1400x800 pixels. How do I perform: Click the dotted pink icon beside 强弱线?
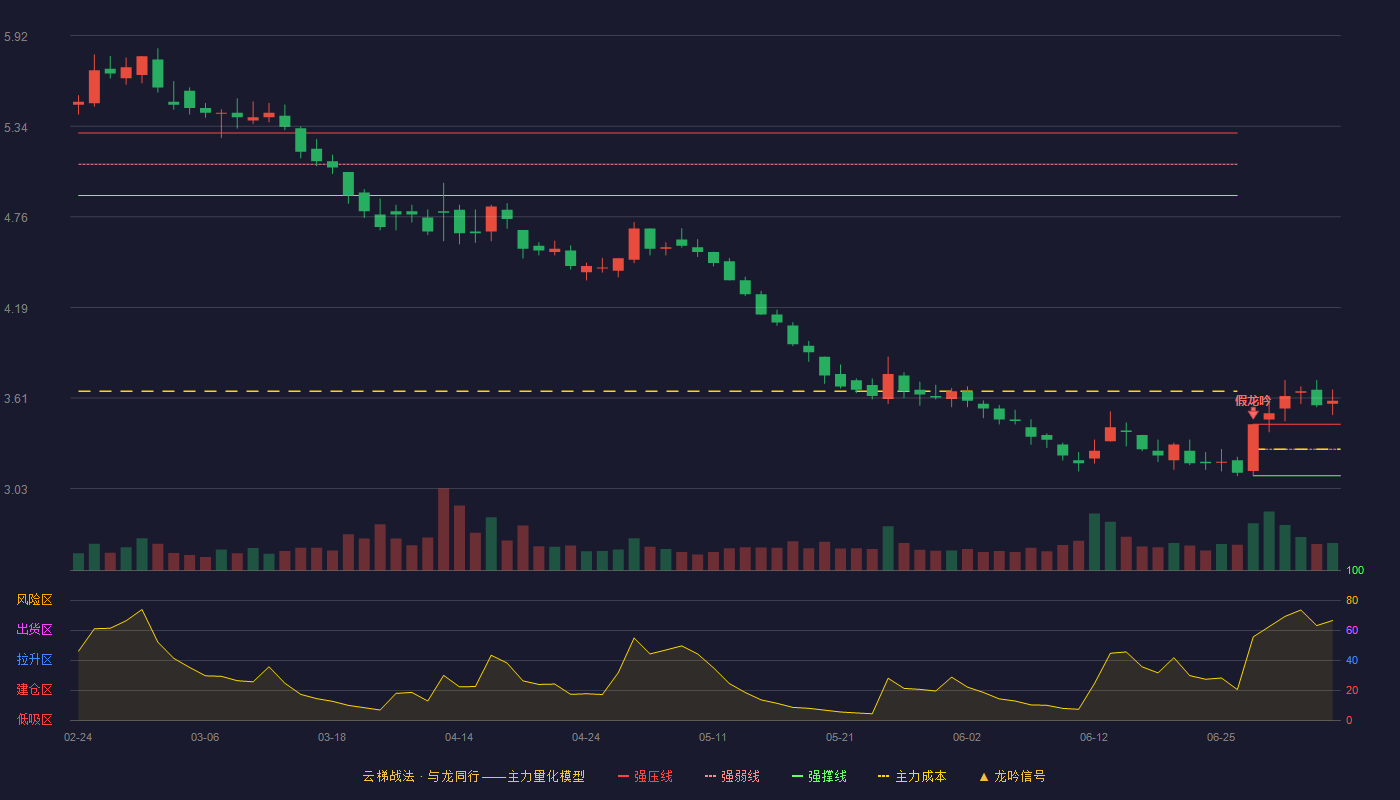point(710,776)
